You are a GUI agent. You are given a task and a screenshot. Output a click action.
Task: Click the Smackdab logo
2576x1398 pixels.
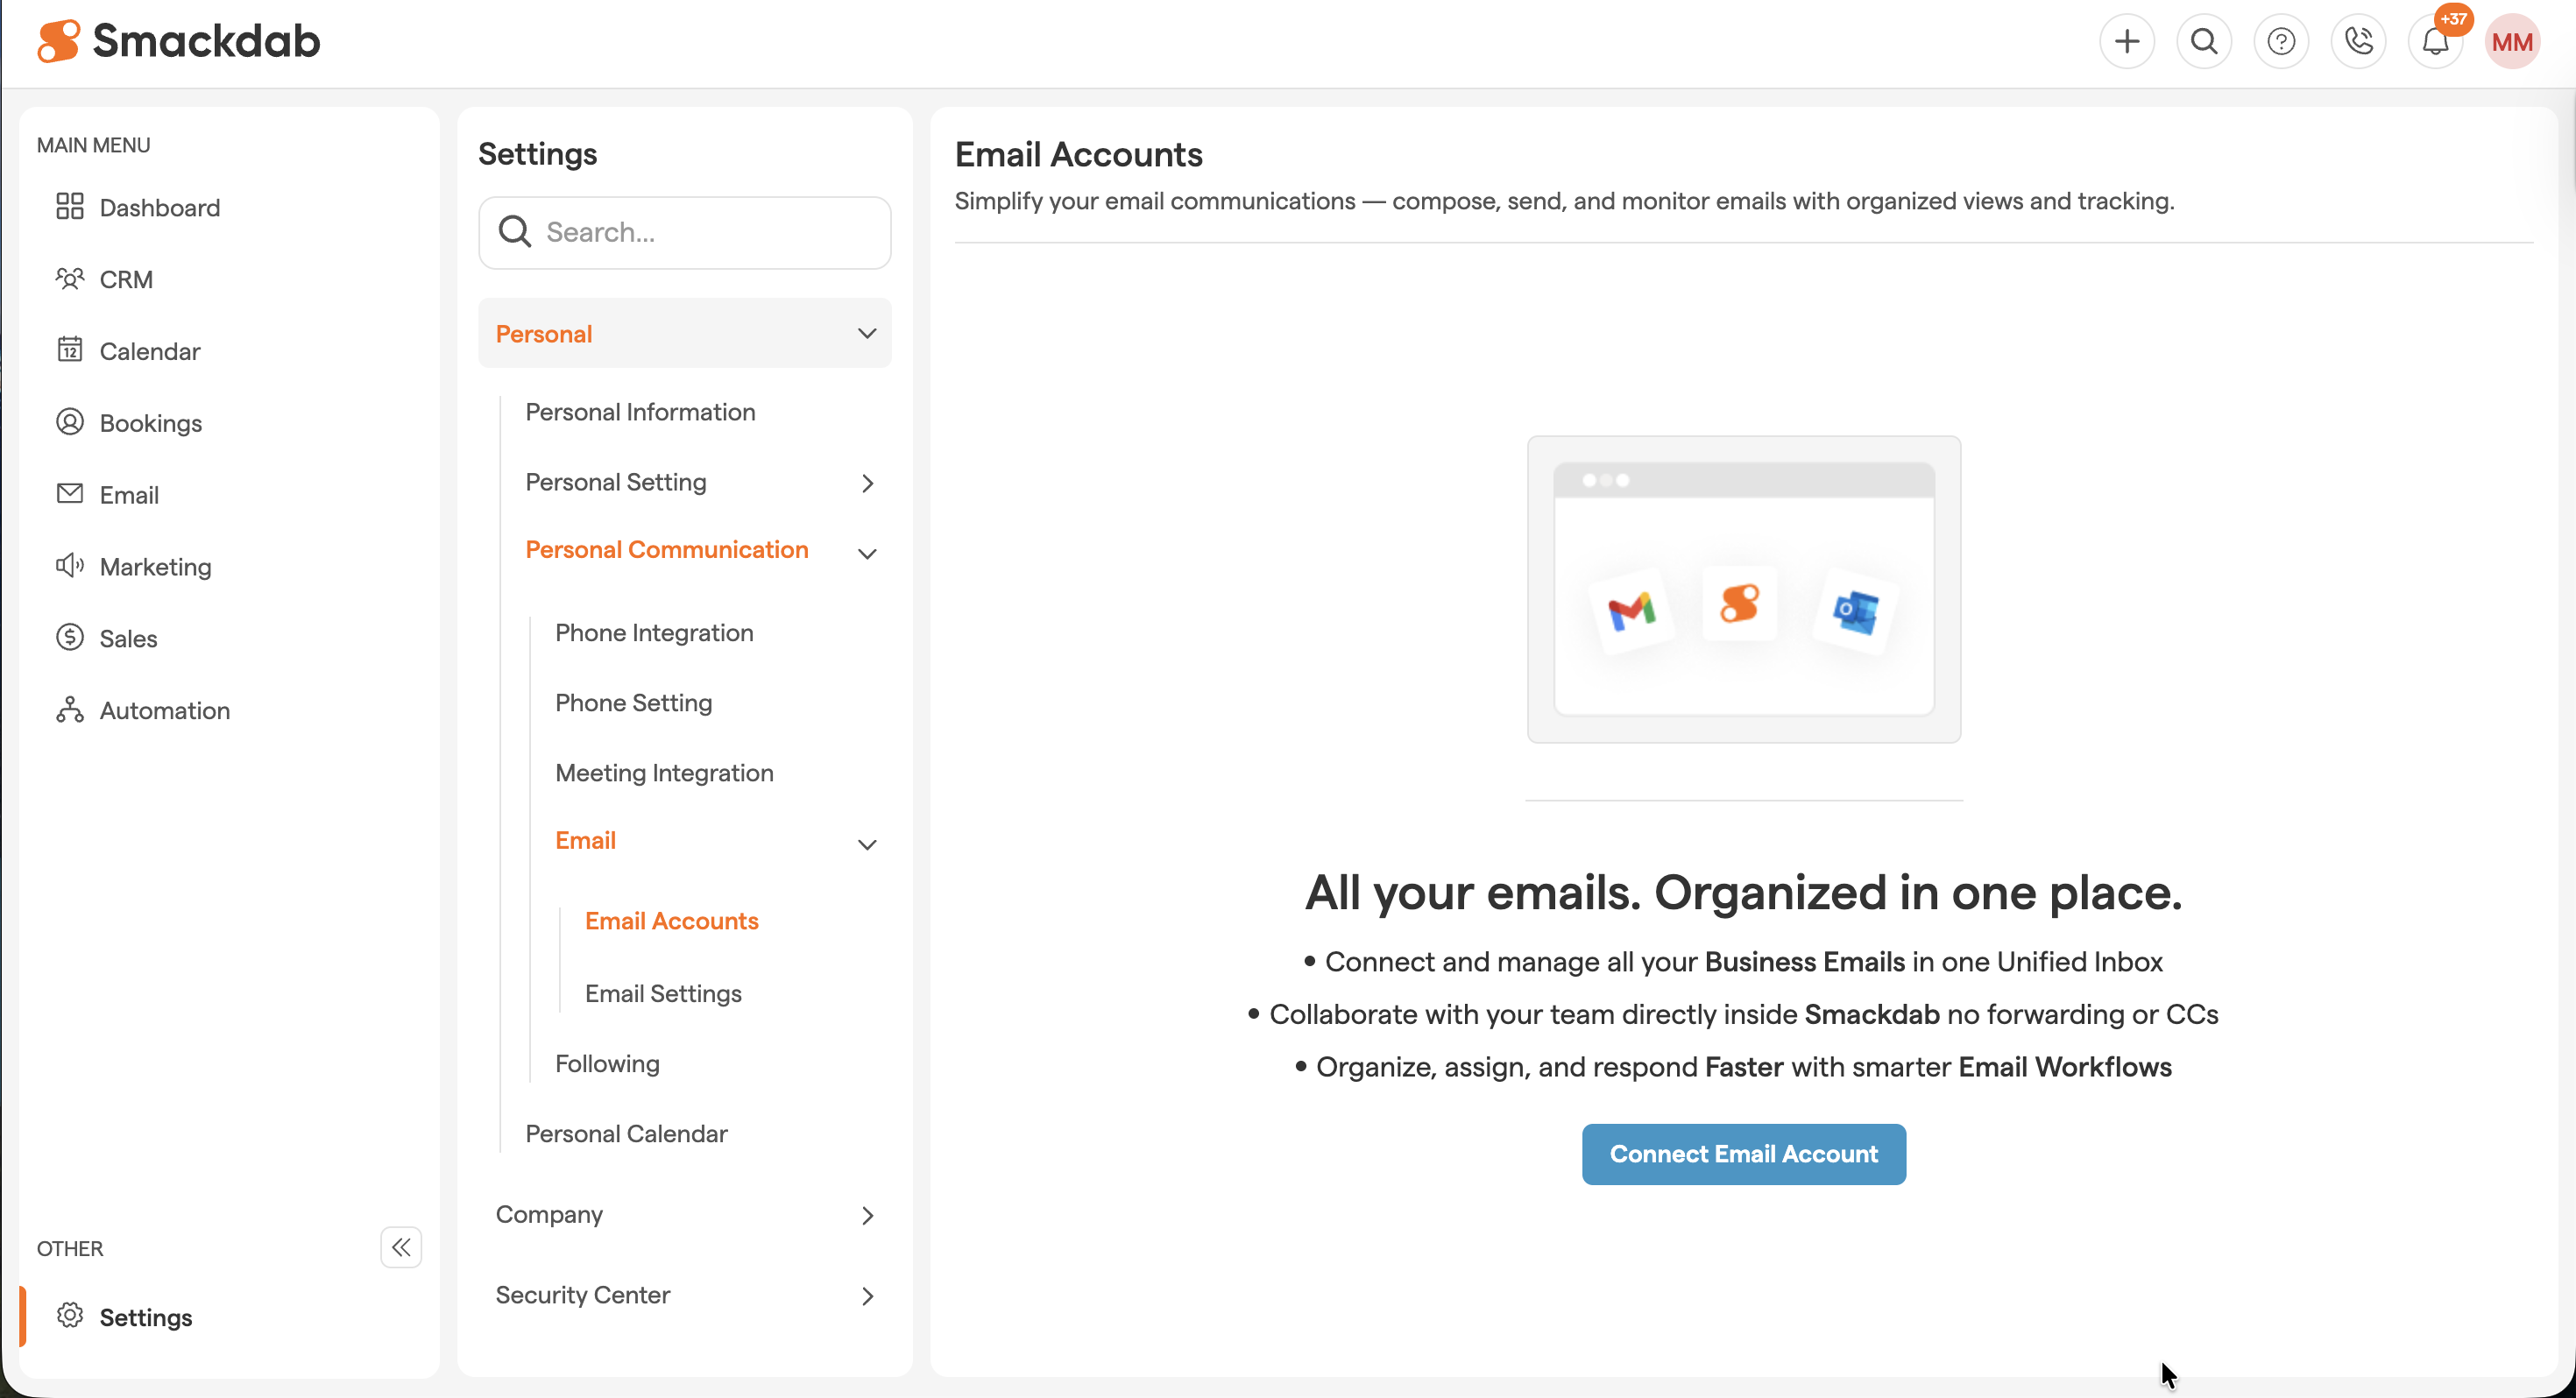[179, 41]
